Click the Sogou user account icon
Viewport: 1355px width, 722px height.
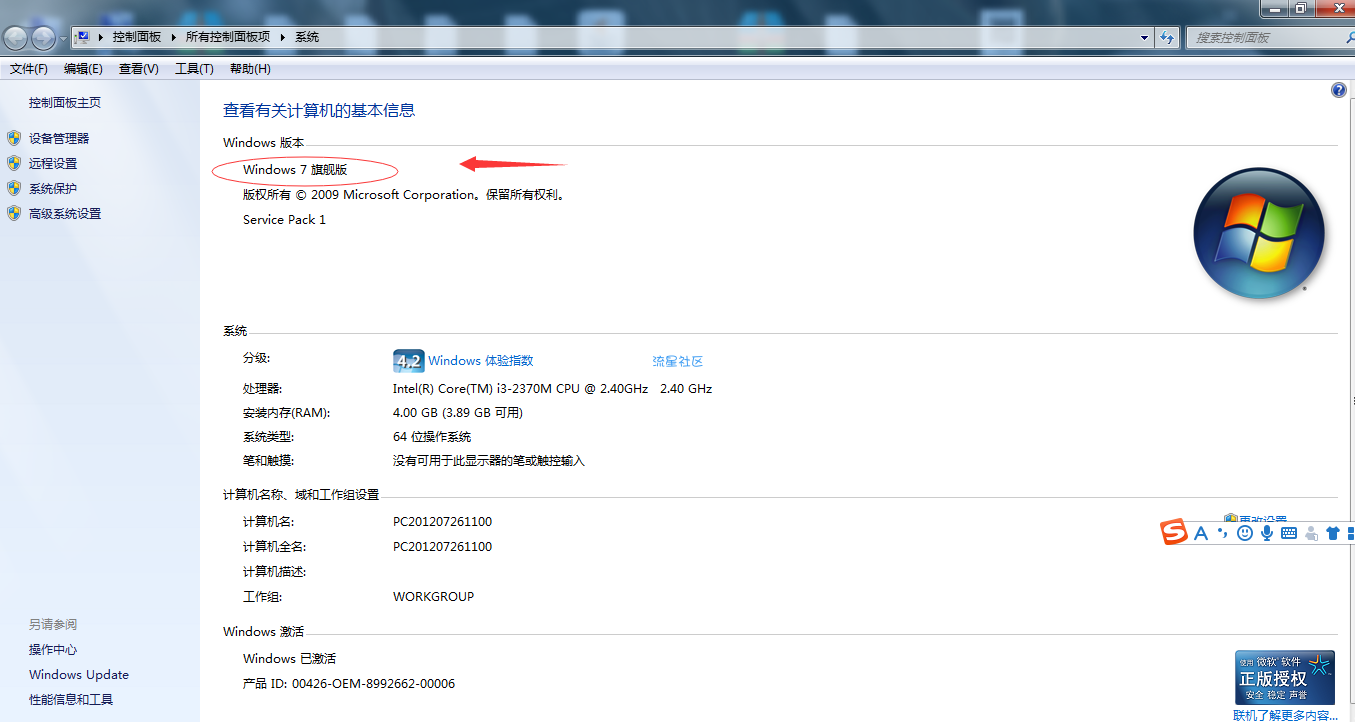[x=1311, y=533]
